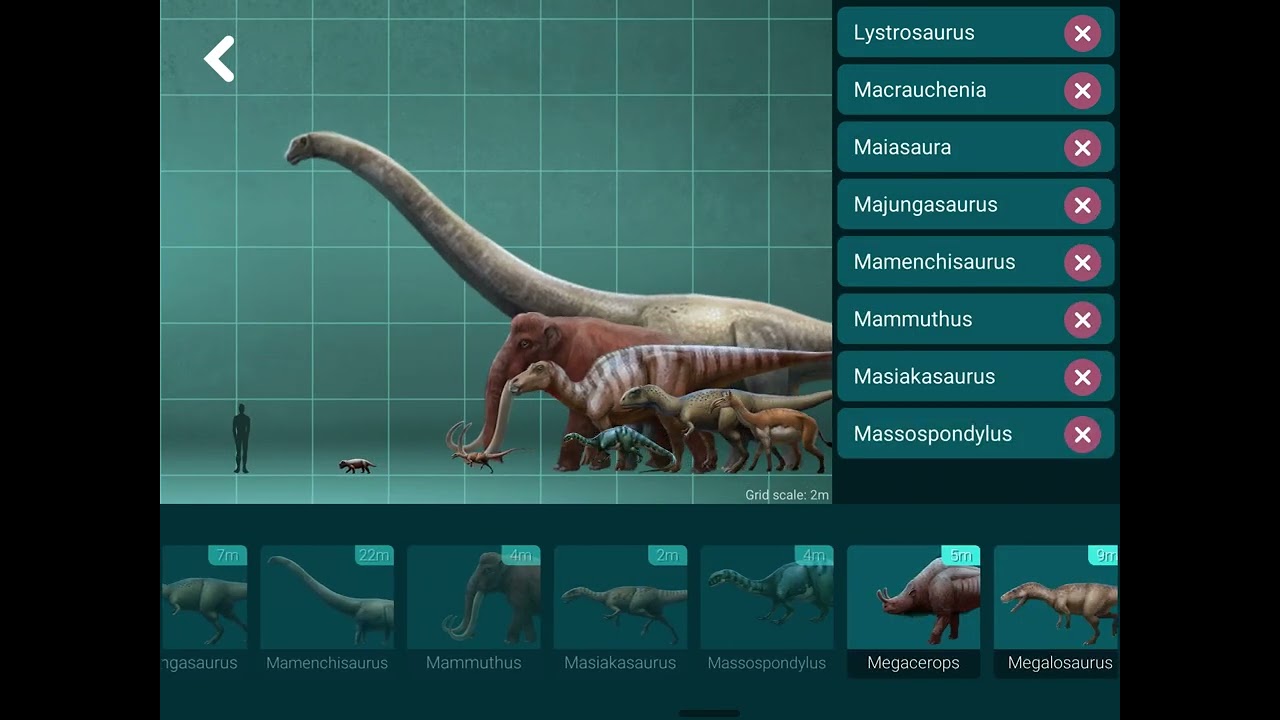Remove Mammuthus with its X icon
This screenshot has width=1280, height=720.
(x=1082, y=320)
